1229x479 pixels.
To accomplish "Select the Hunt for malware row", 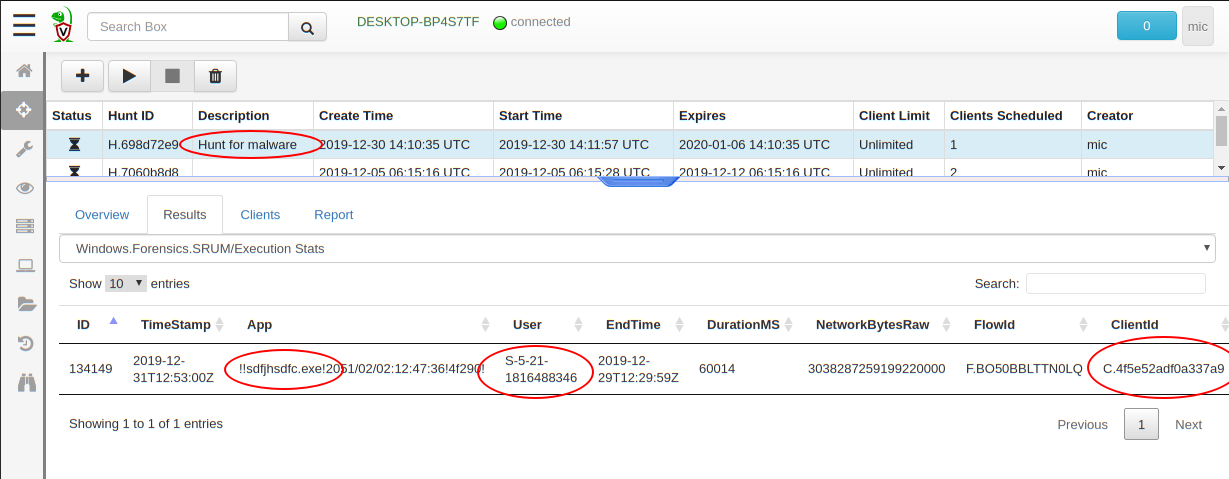I will pyautogui.click(x=247, y=144).
